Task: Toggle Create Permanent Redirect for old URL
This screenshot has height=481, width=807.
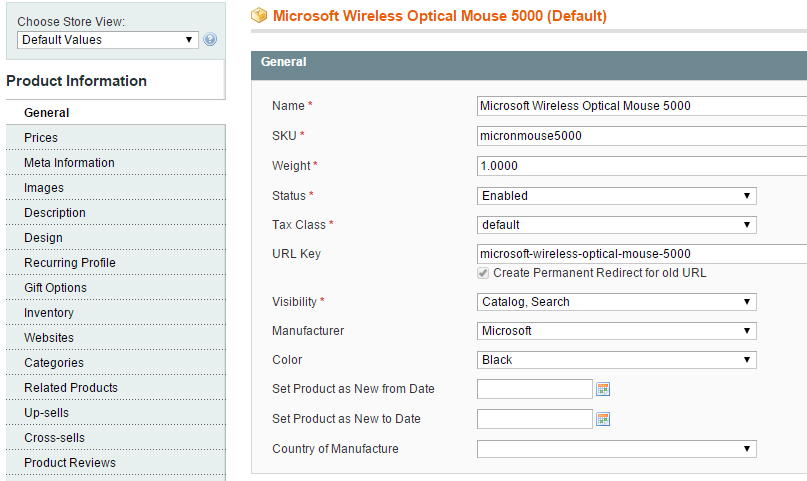Action: (483, 273)
